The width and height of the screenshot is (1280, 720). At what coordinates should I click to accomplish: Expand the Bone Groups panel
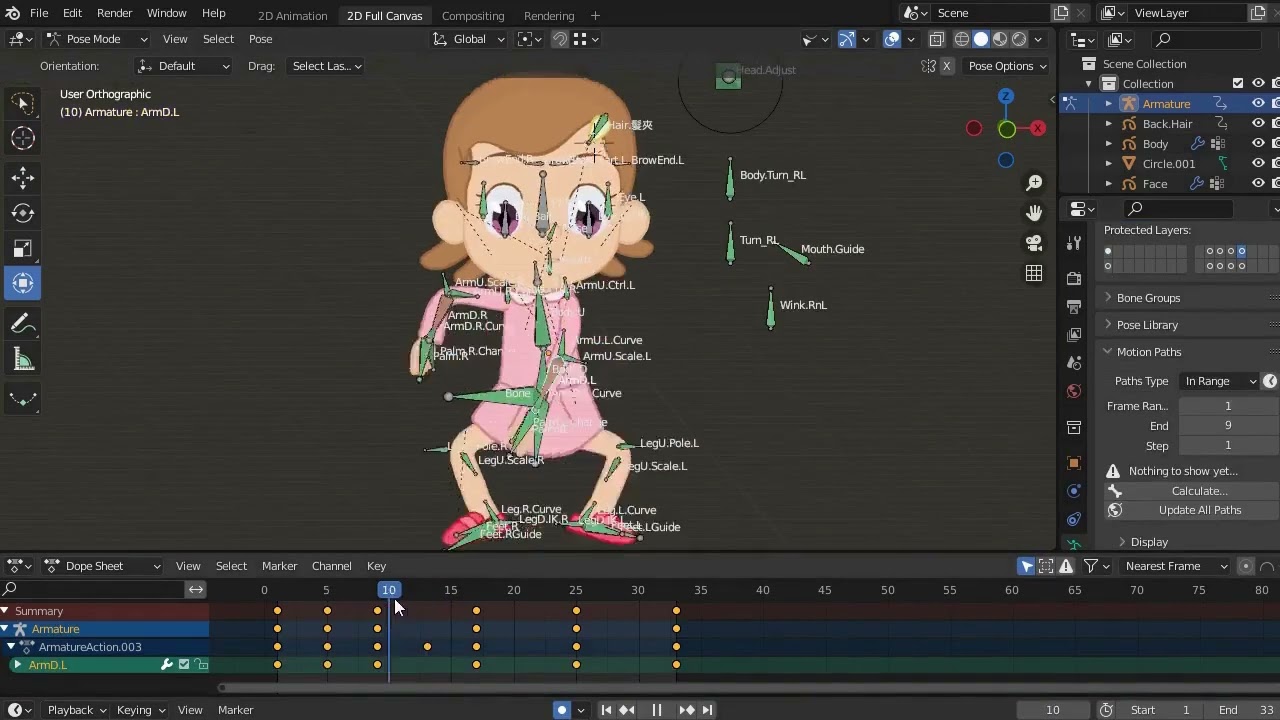[1148, 298]
